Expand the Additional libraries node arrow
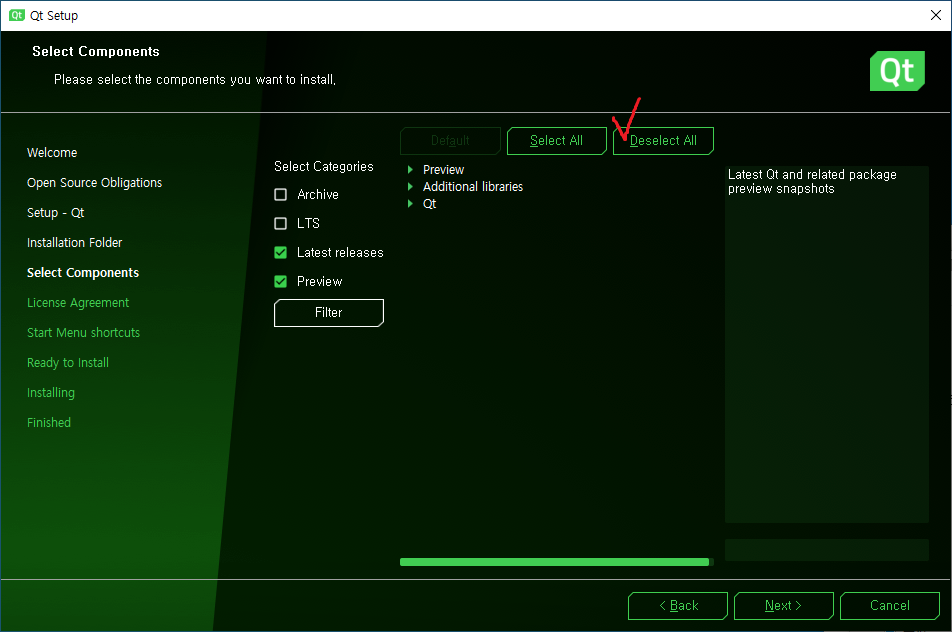 point(410,187)
